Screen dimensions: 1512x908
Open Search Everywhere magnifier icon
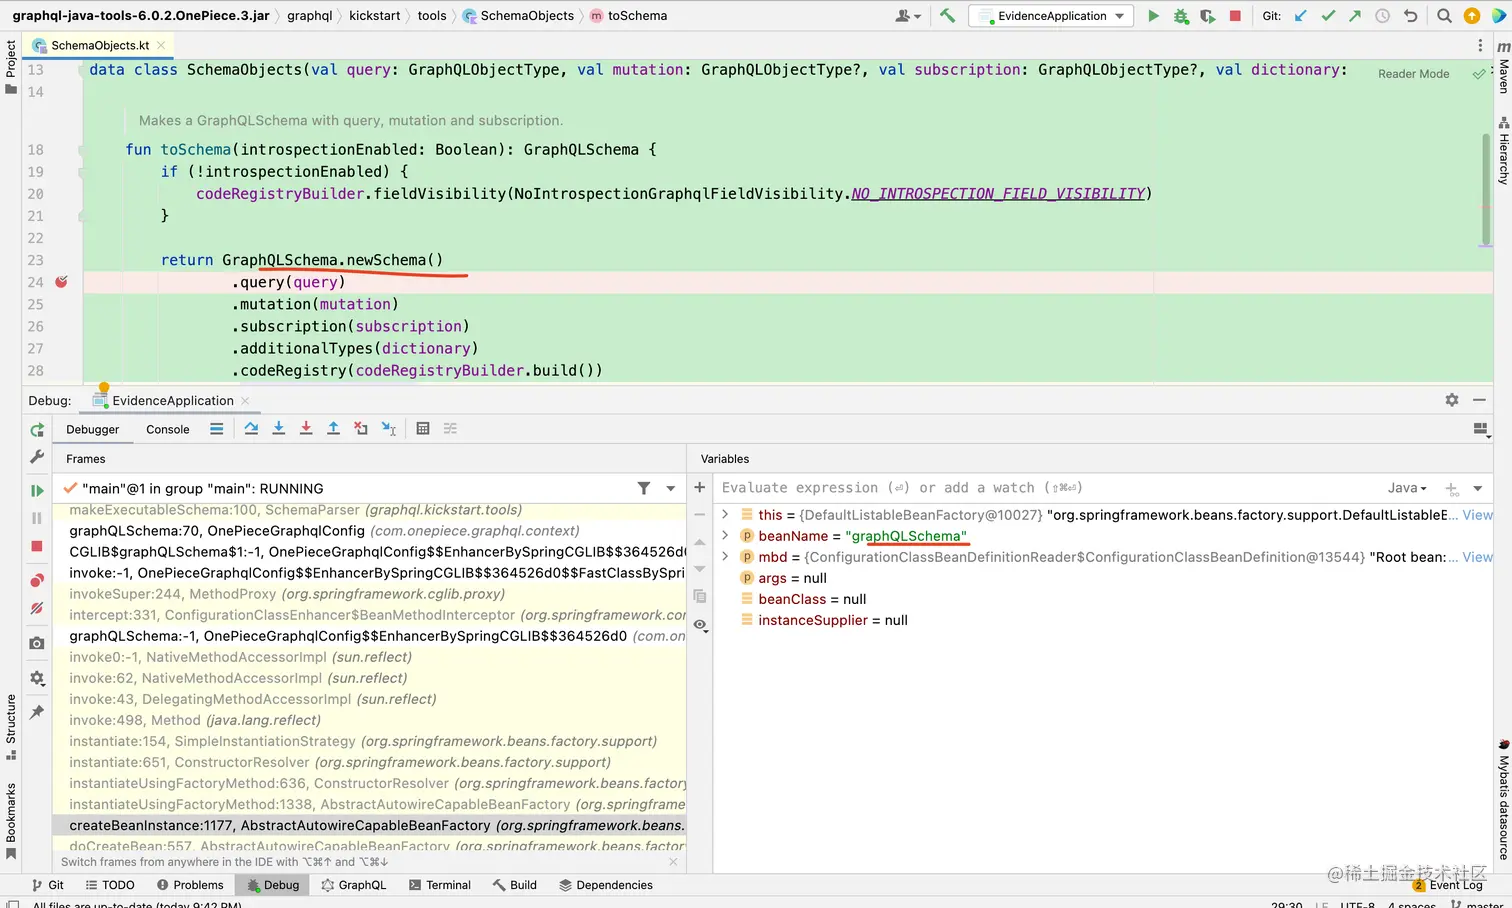click(1444, 16)
